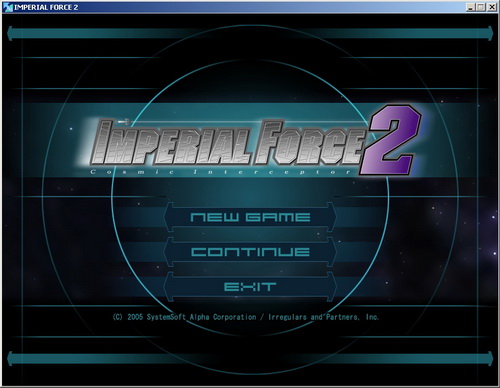500x388 pixels.
Task: Minimize the Imperial Force 2 window
Action: point(470,7)
